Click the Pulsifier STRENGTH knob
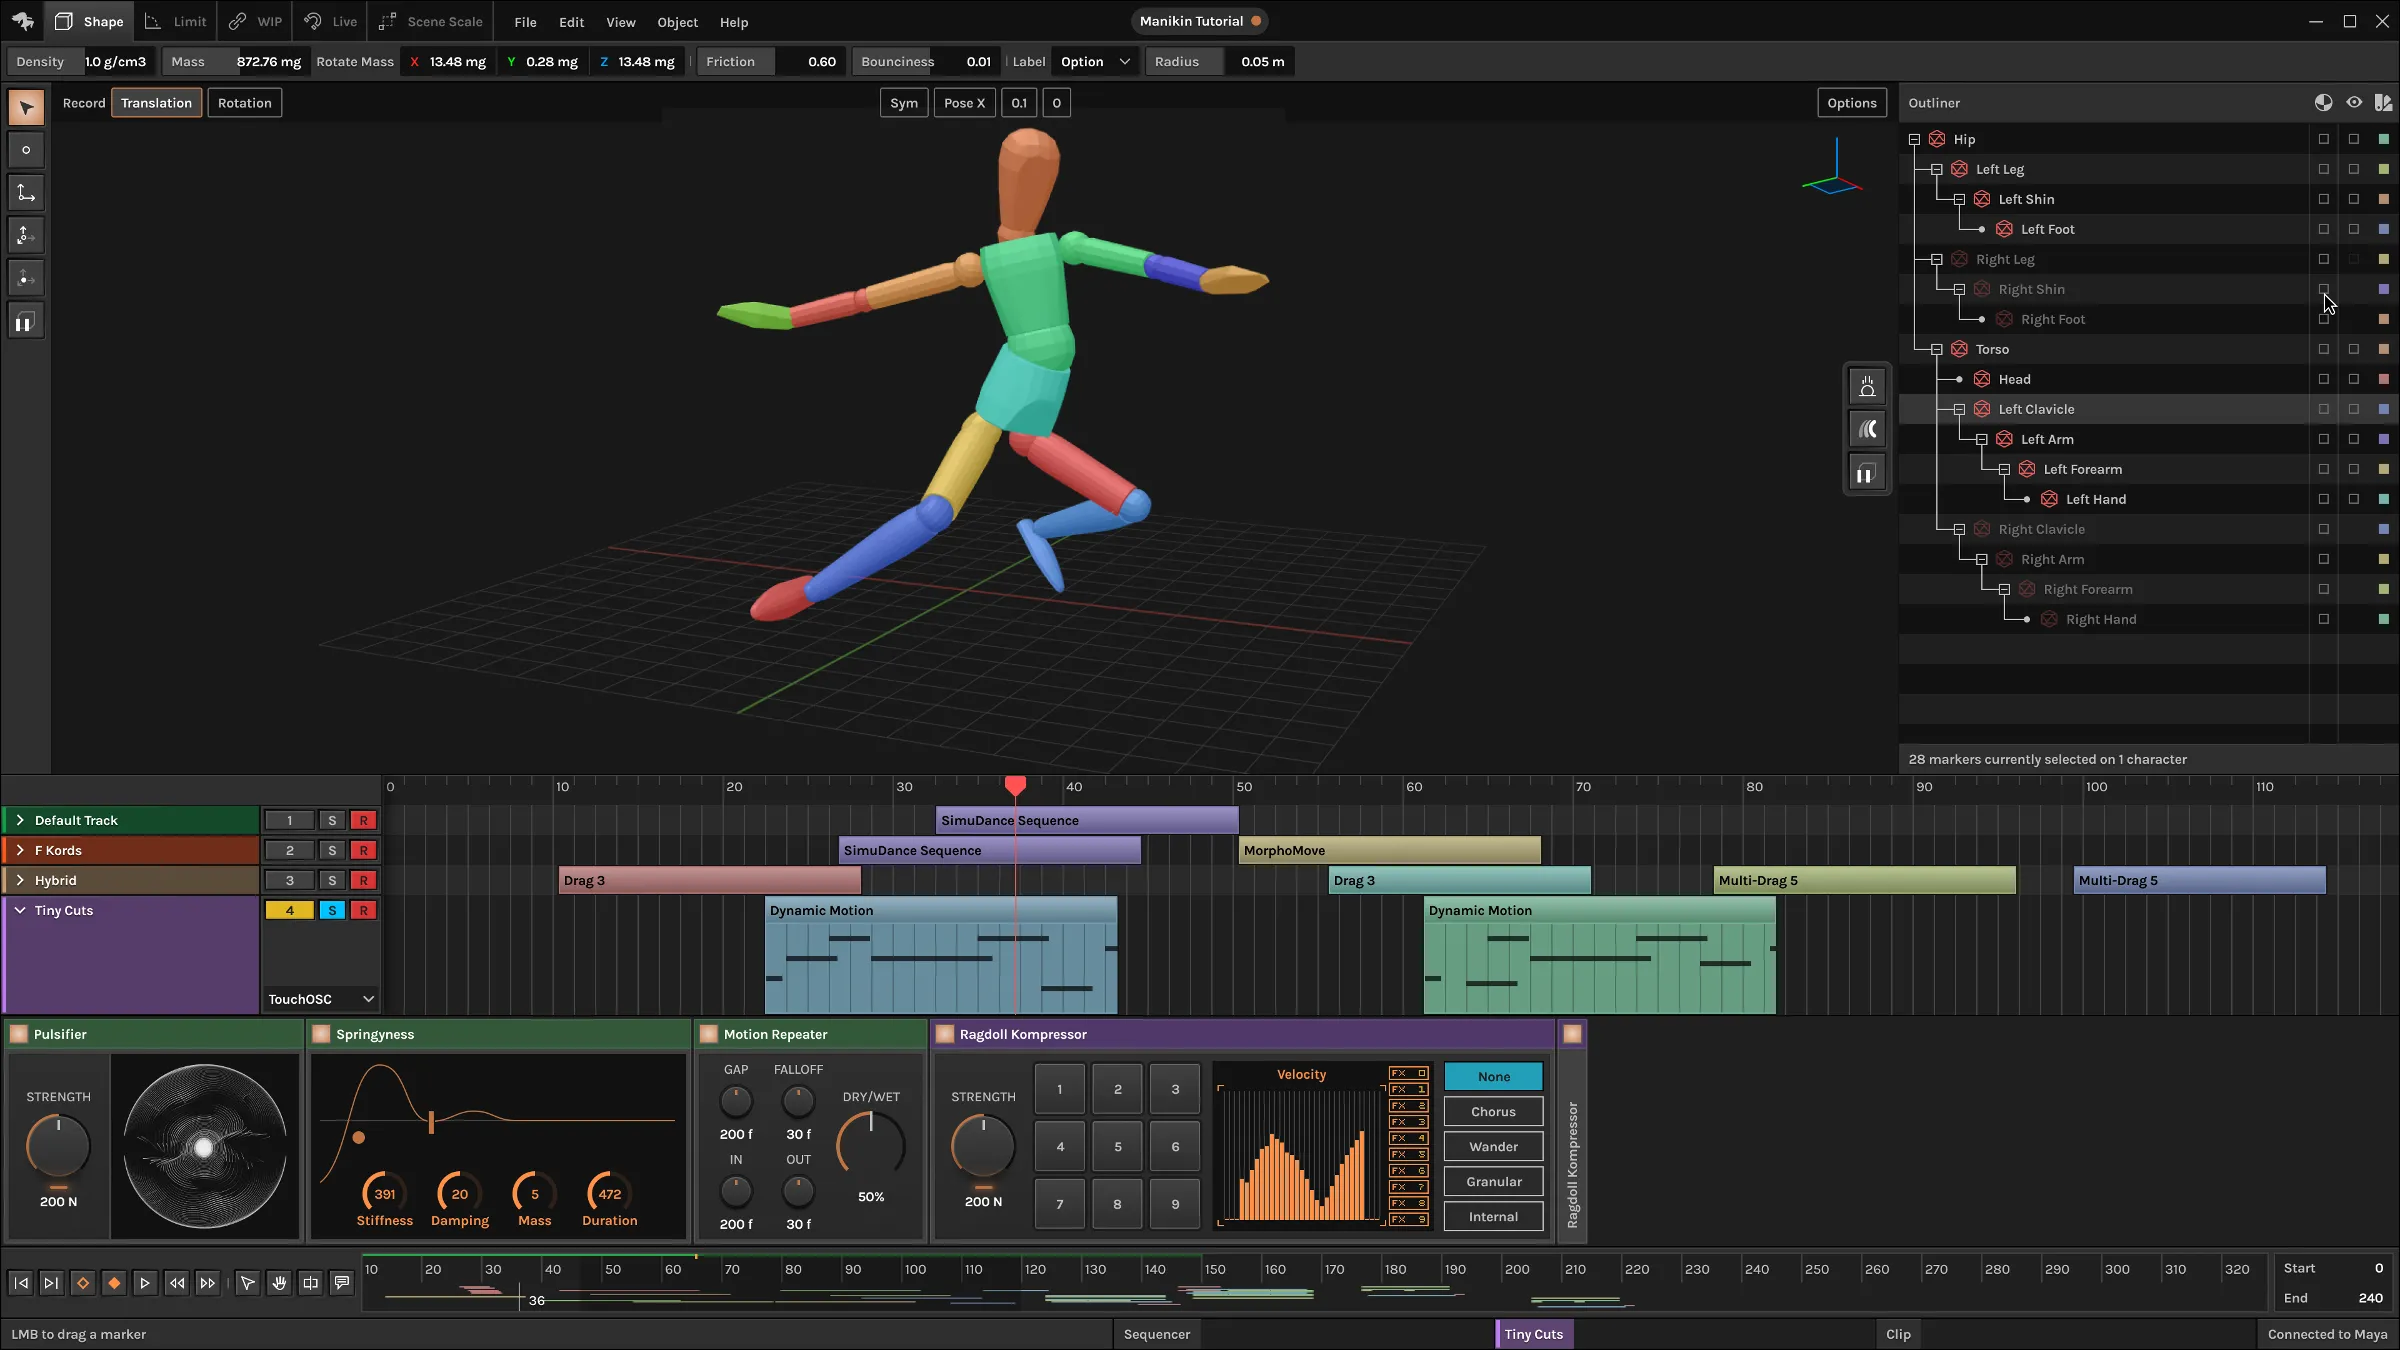Viewport: 2400px width, 1350px height. coord(58,1146)
